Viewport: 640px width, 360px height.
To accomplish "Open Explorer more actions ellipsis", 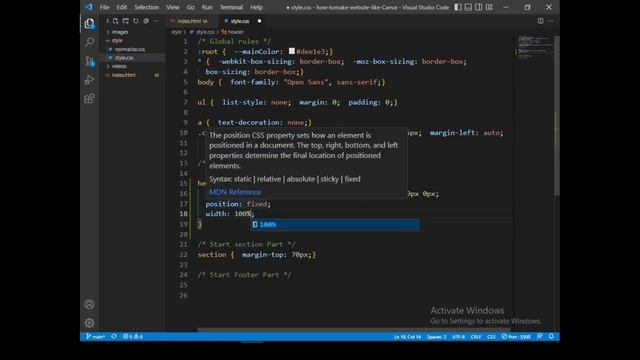I will coord(156,21).
